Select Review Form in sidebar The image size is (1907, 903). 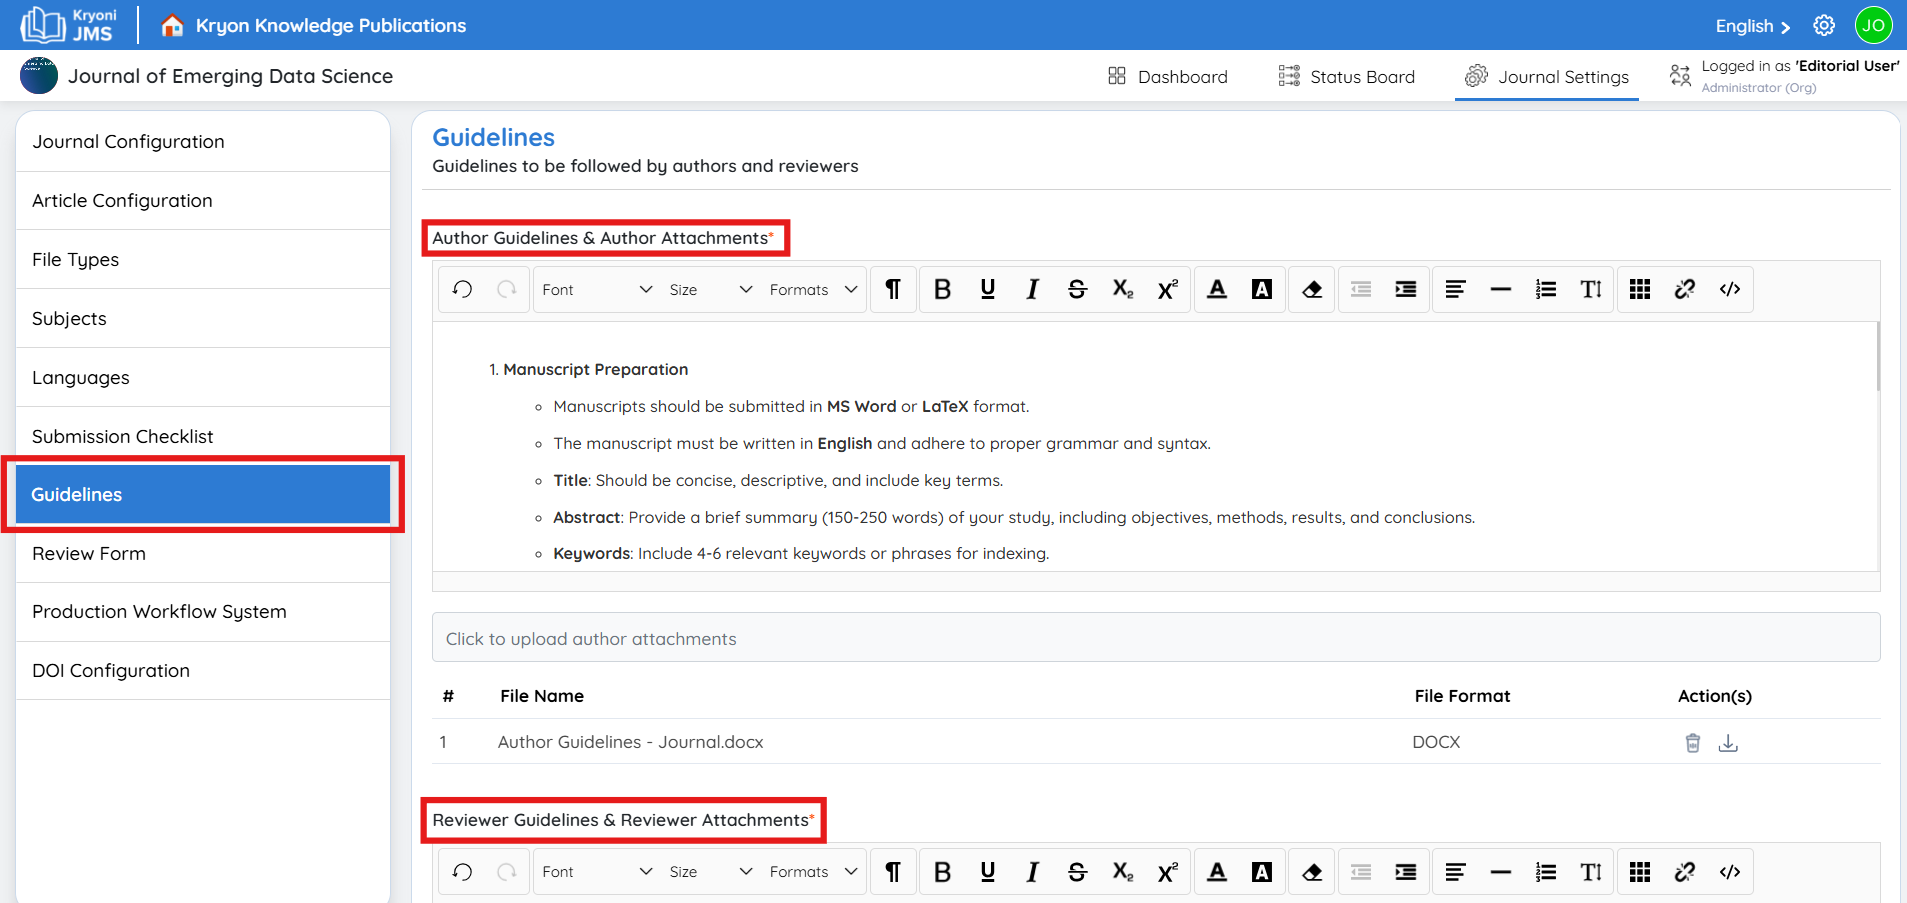pos(89,554)
